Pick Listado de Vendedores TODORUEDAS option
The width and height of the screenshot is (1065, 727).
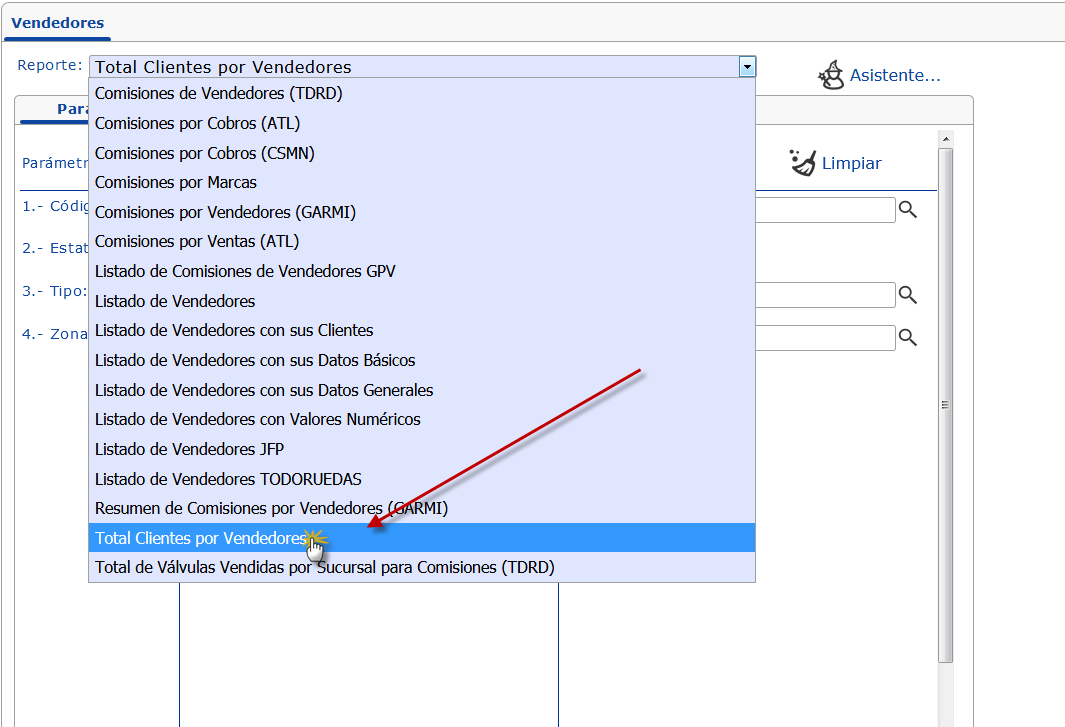tap(228, 479)
